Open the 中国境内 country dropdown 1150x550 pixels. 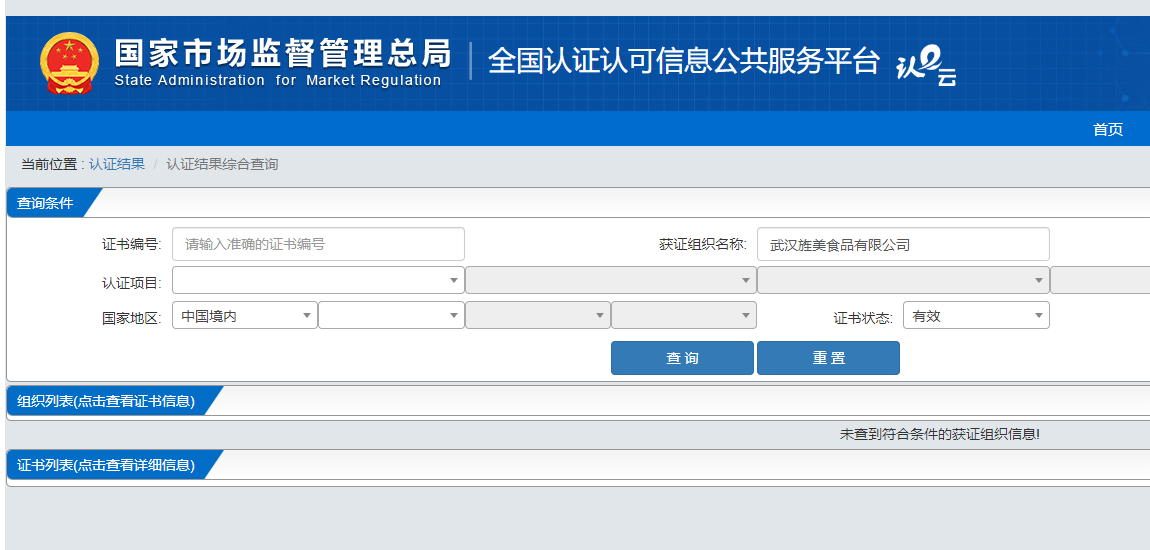(x=245, y=315)
